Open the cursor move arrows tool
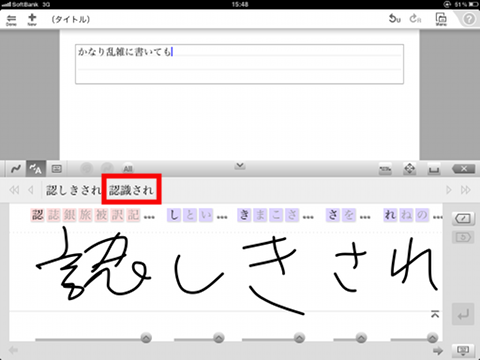 click(x=409, y=169)
